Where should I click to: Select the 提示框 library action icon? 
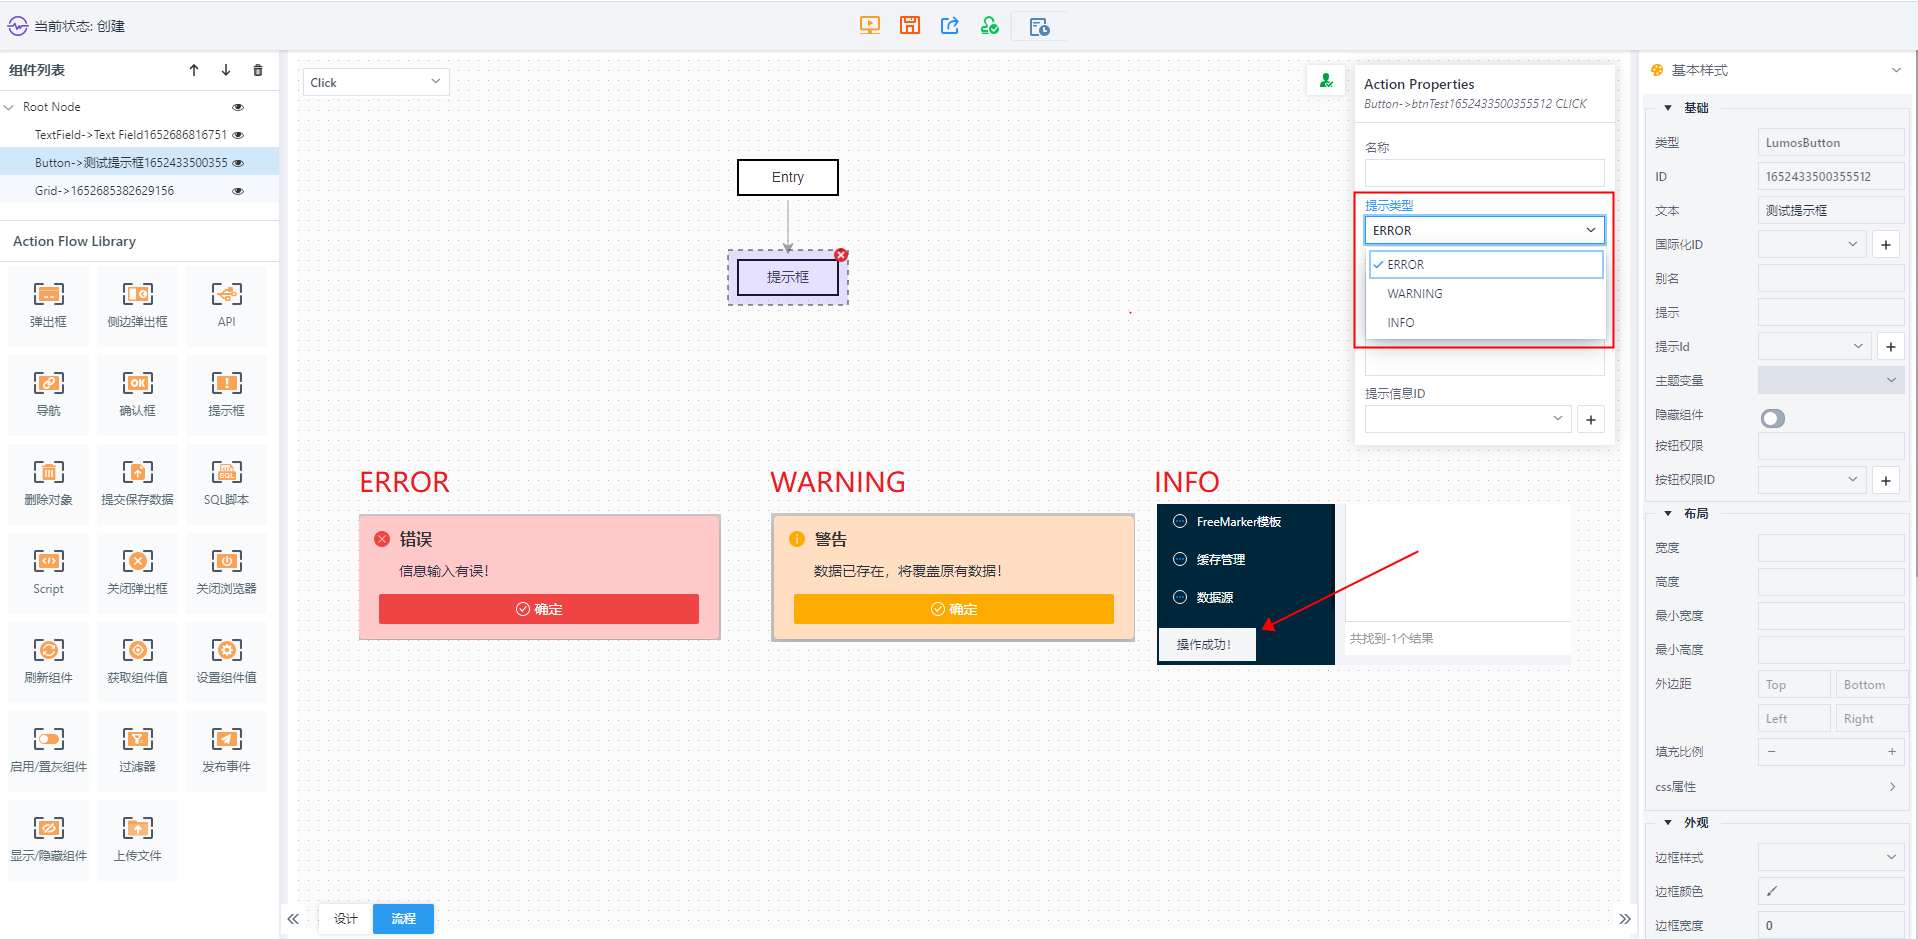click(x=227, y=383)
